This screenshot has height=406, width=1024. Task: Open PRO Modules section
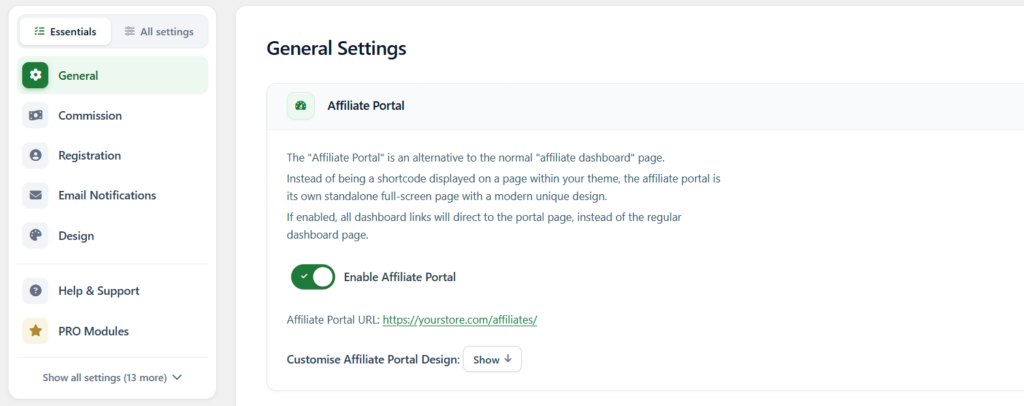pyautogui.click(x=112, y=331)
